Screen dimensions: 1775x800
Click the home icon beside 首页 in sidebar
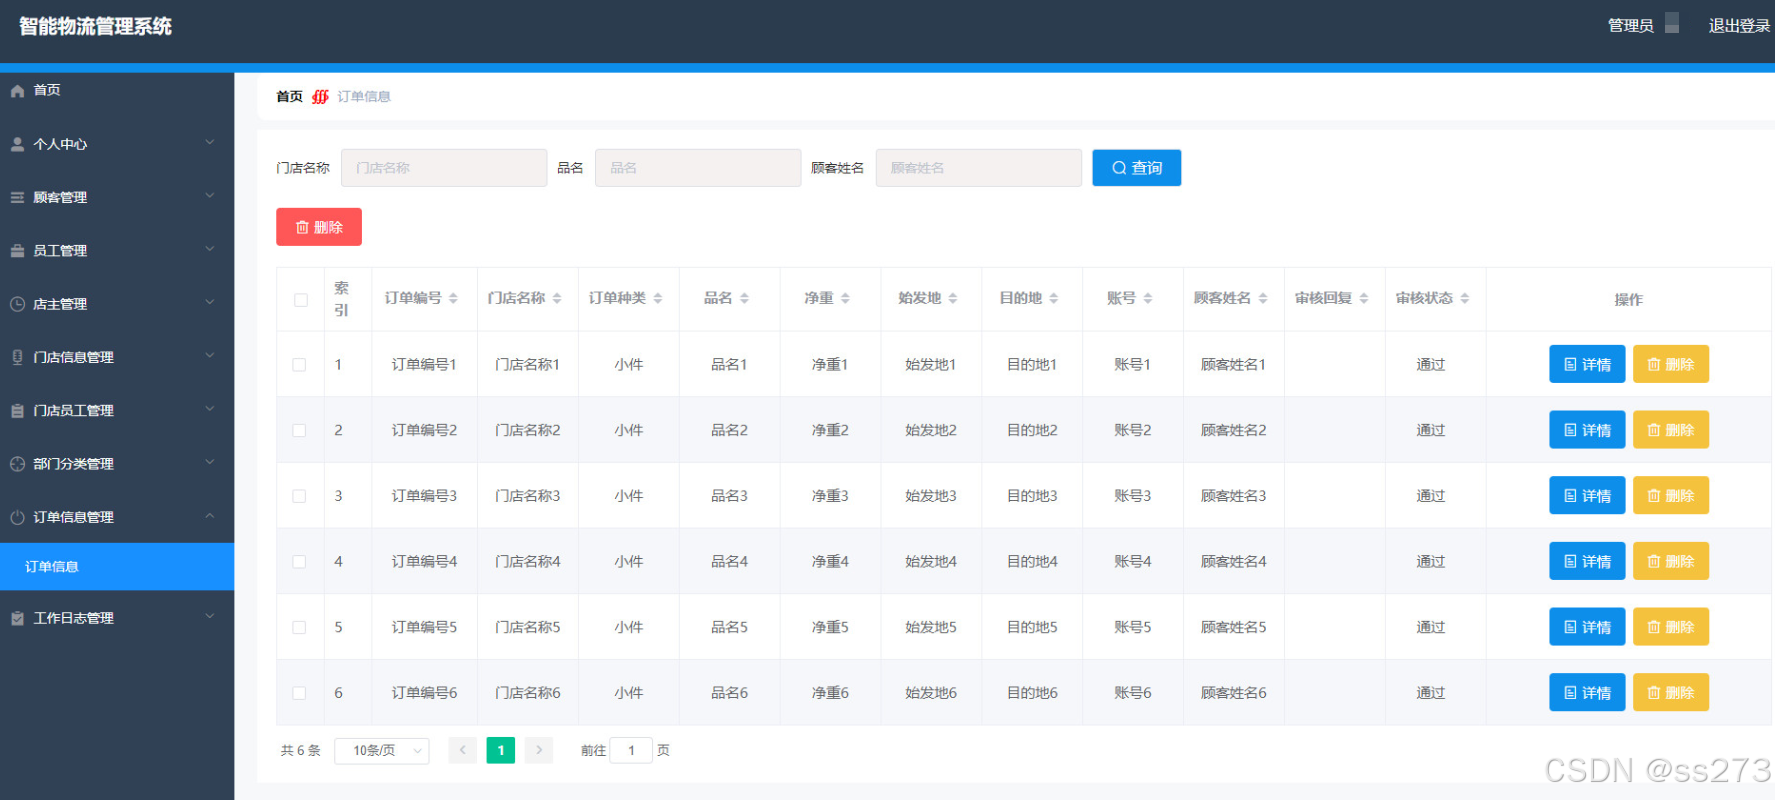pyautogui.click(x=17, y=91)
